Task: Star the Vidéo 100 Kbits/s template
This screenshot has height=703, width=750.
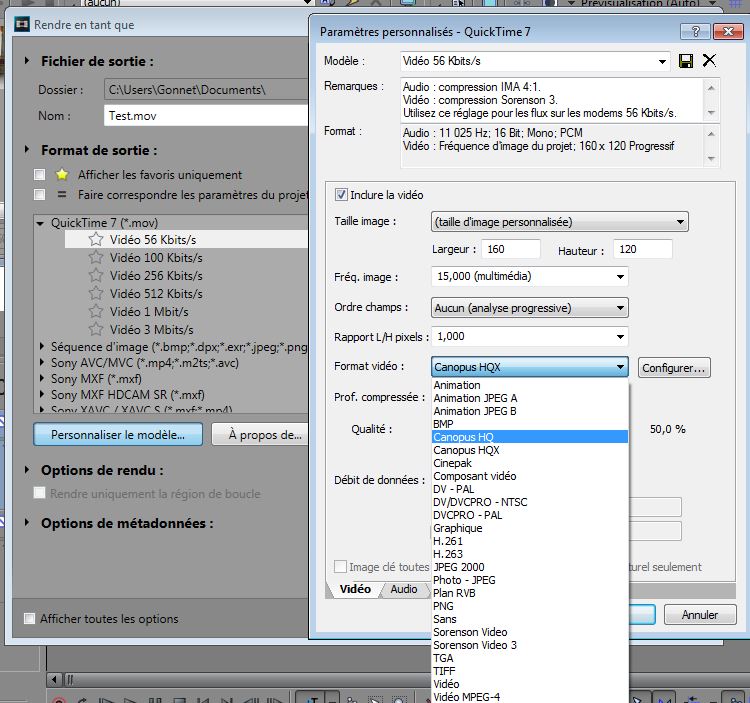Action: coord(96,257)
